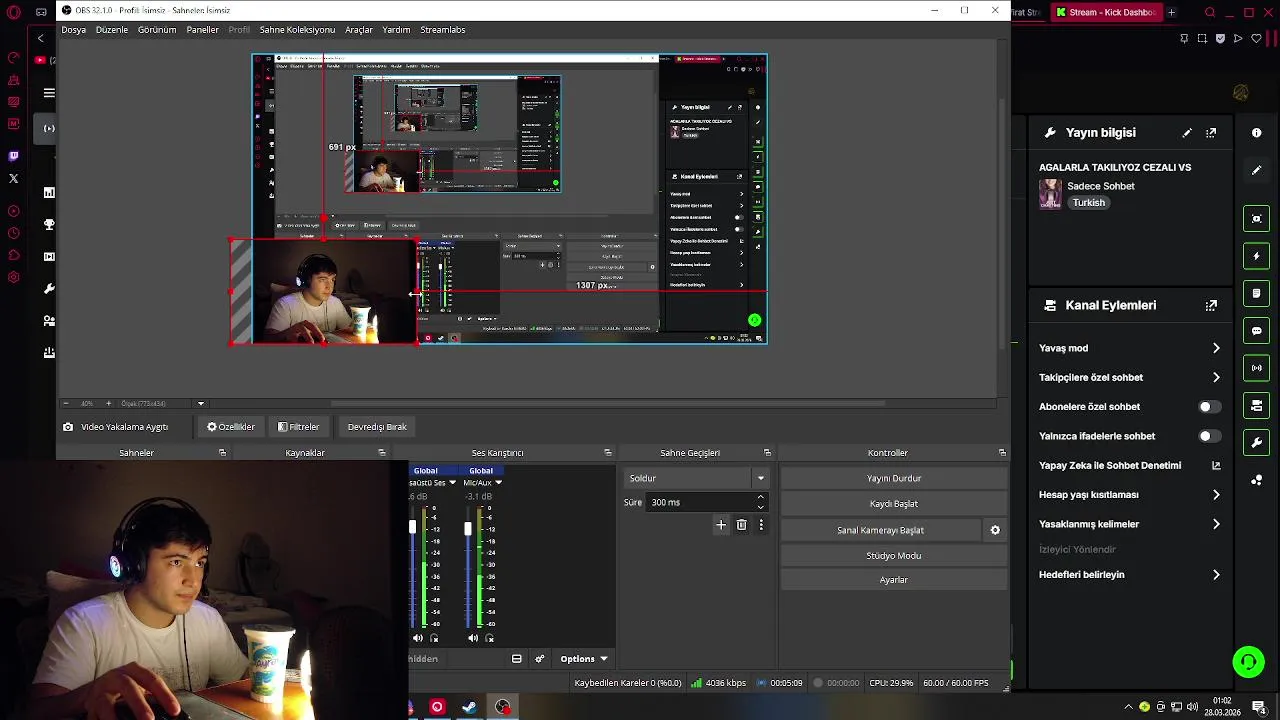Increase the transition Süre value
The image size is (1280, 720).
pyautogui.click(x=761, y=497)
